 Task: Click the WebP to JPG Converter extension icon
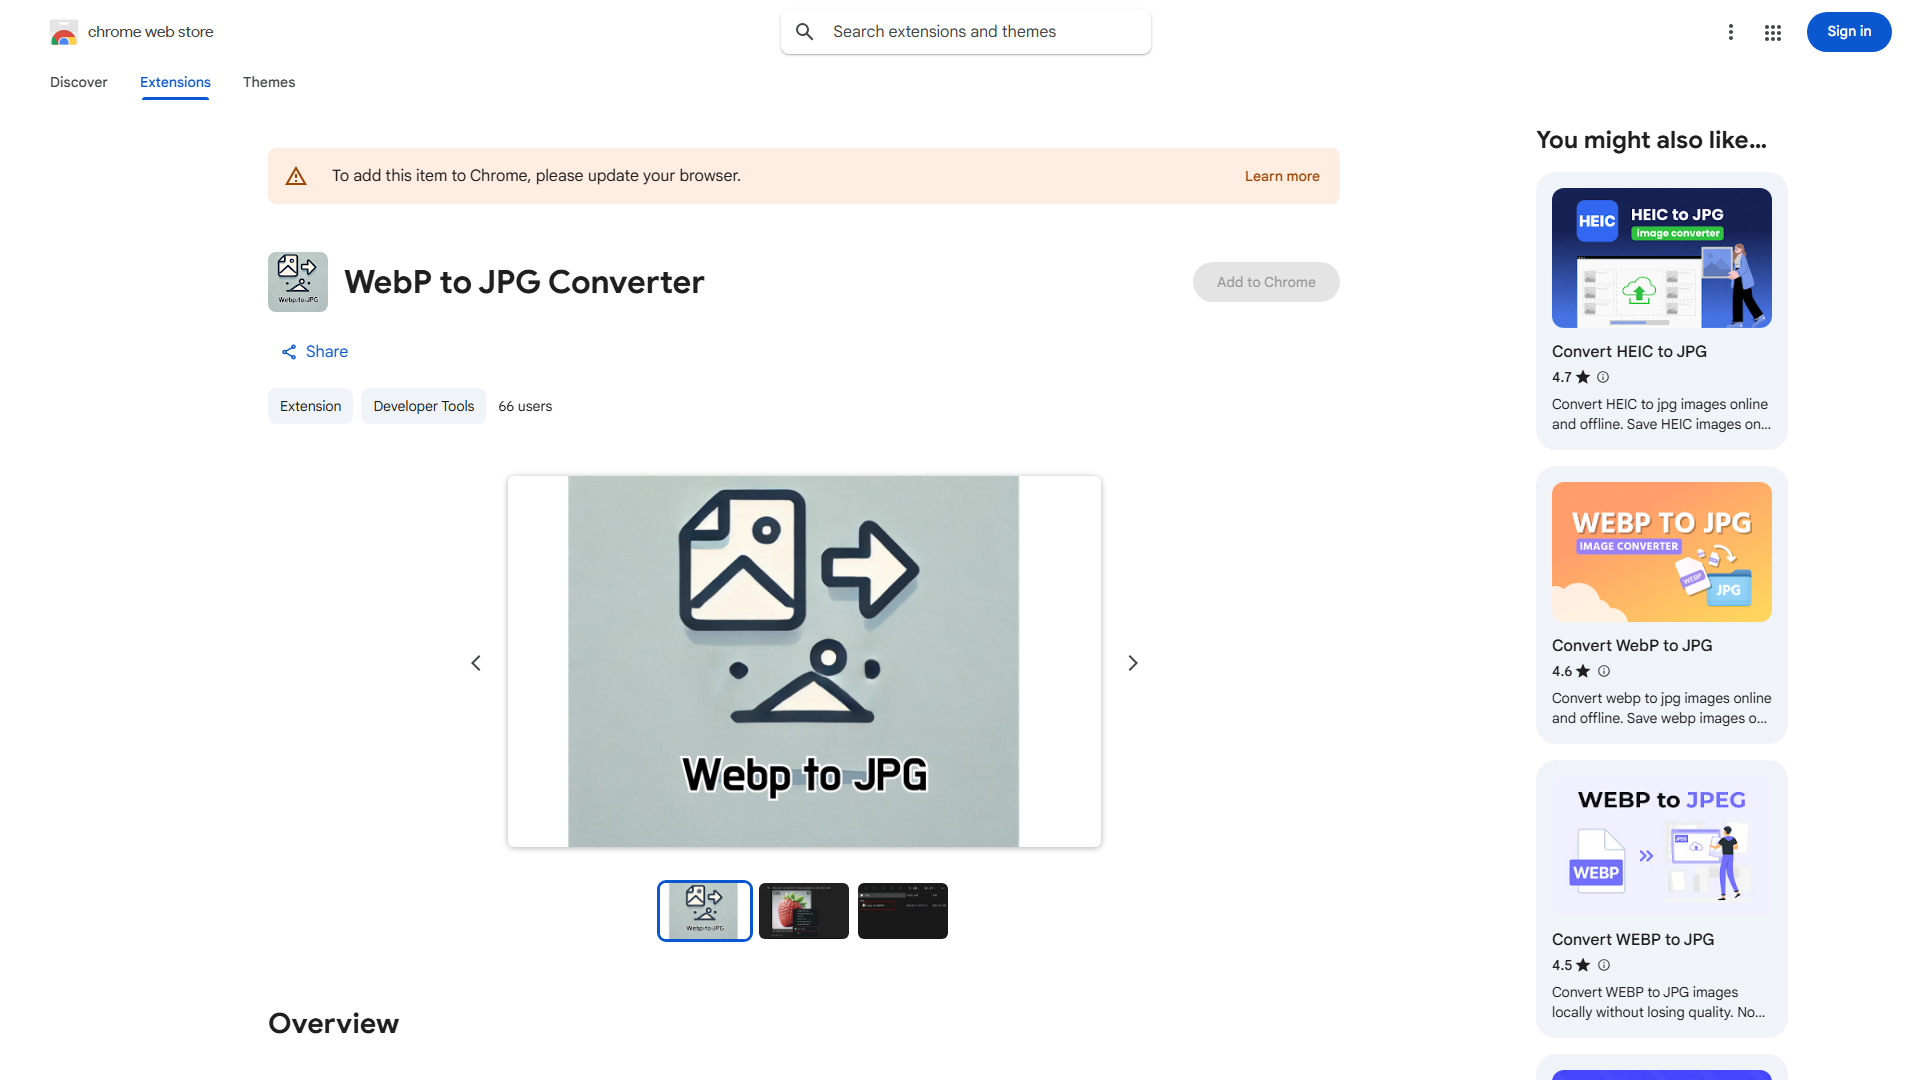(x=297, y=281)
